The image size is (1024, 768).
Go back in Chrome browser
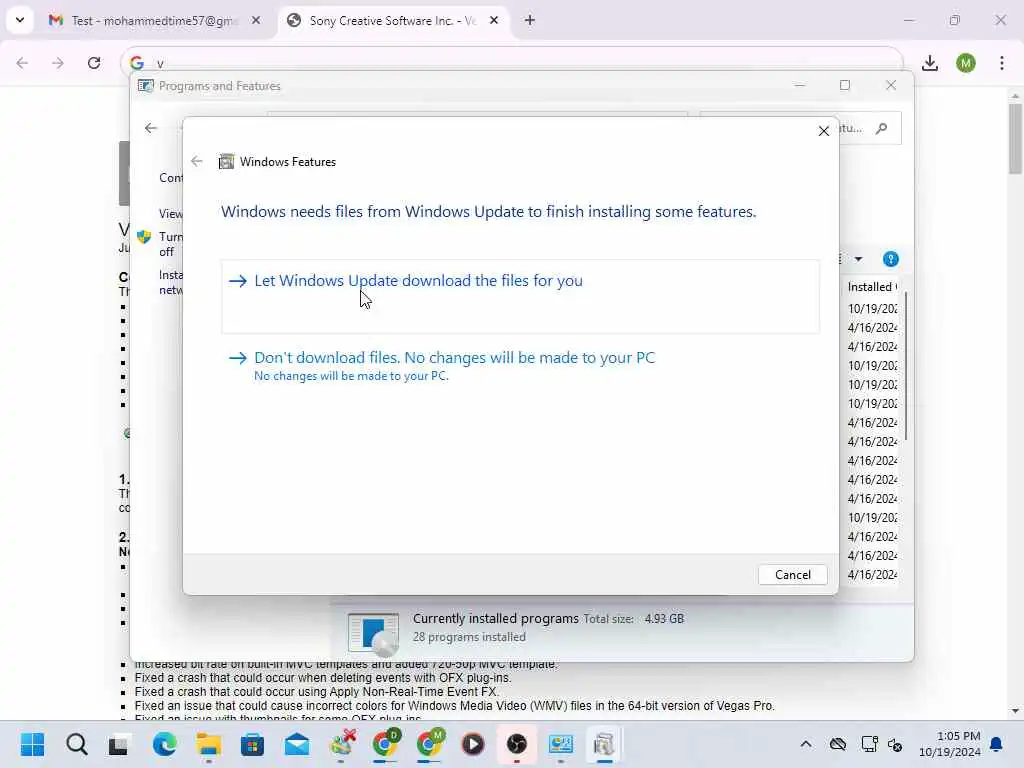coord(22,63)
